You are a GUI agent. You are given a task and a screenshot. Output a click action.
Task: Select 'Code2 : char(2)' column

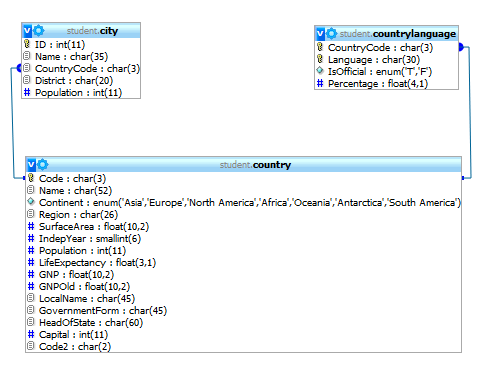coord(75,347)
